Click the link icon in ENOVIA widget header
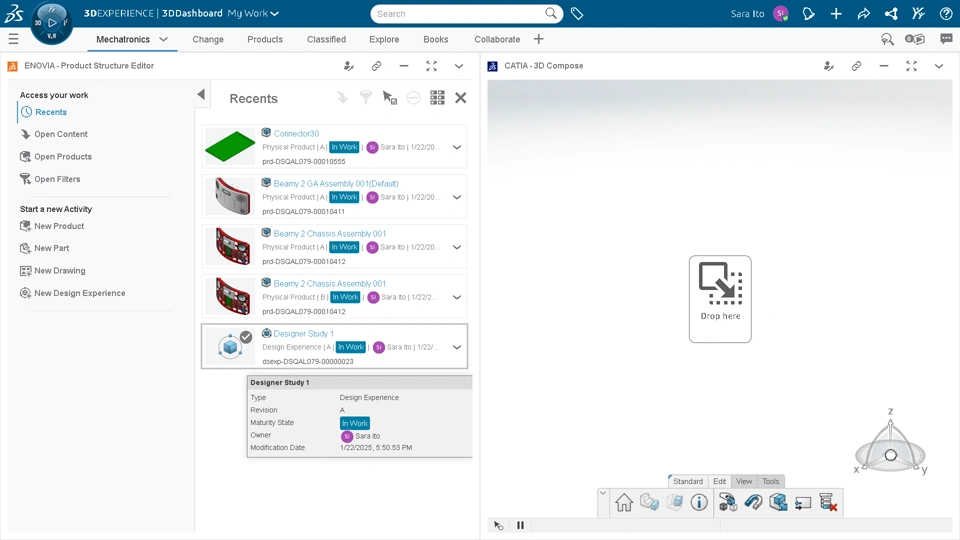This screenshot has height=540, width=960. 376,66
